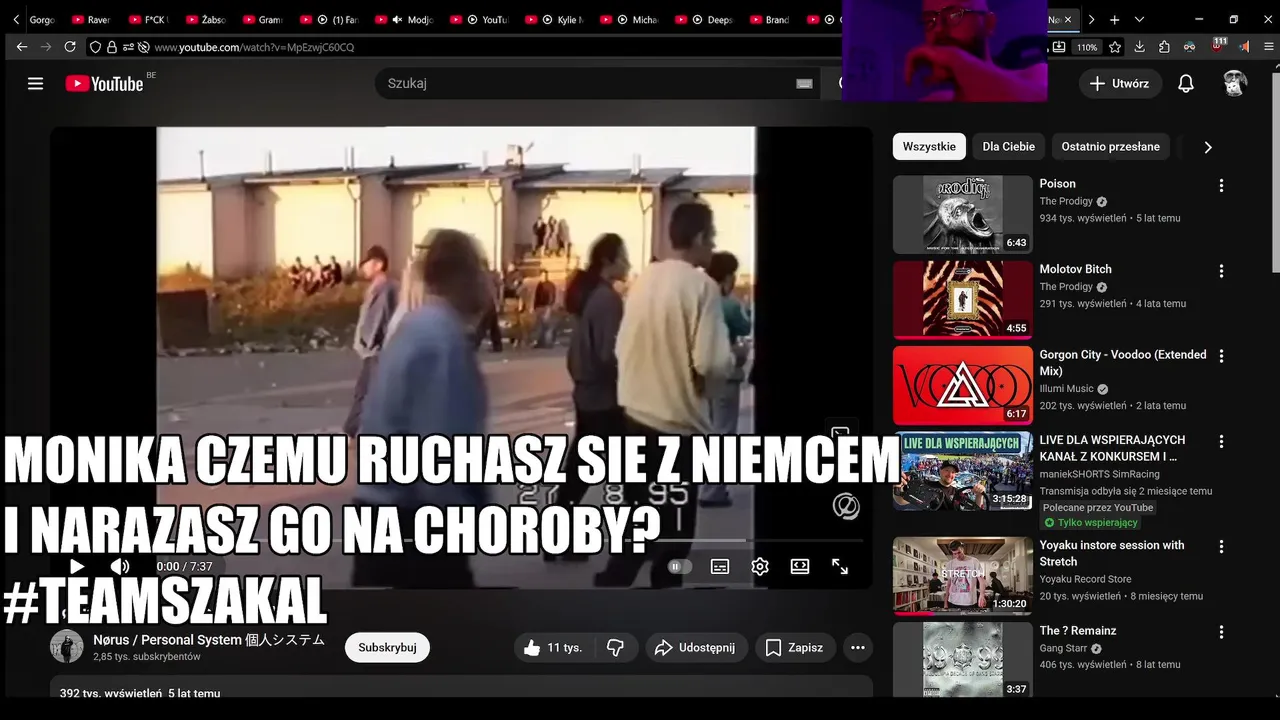The height and width of the screenshot is (720, 1280).
Task: Open player settings gear
Action: click(760, 567)
